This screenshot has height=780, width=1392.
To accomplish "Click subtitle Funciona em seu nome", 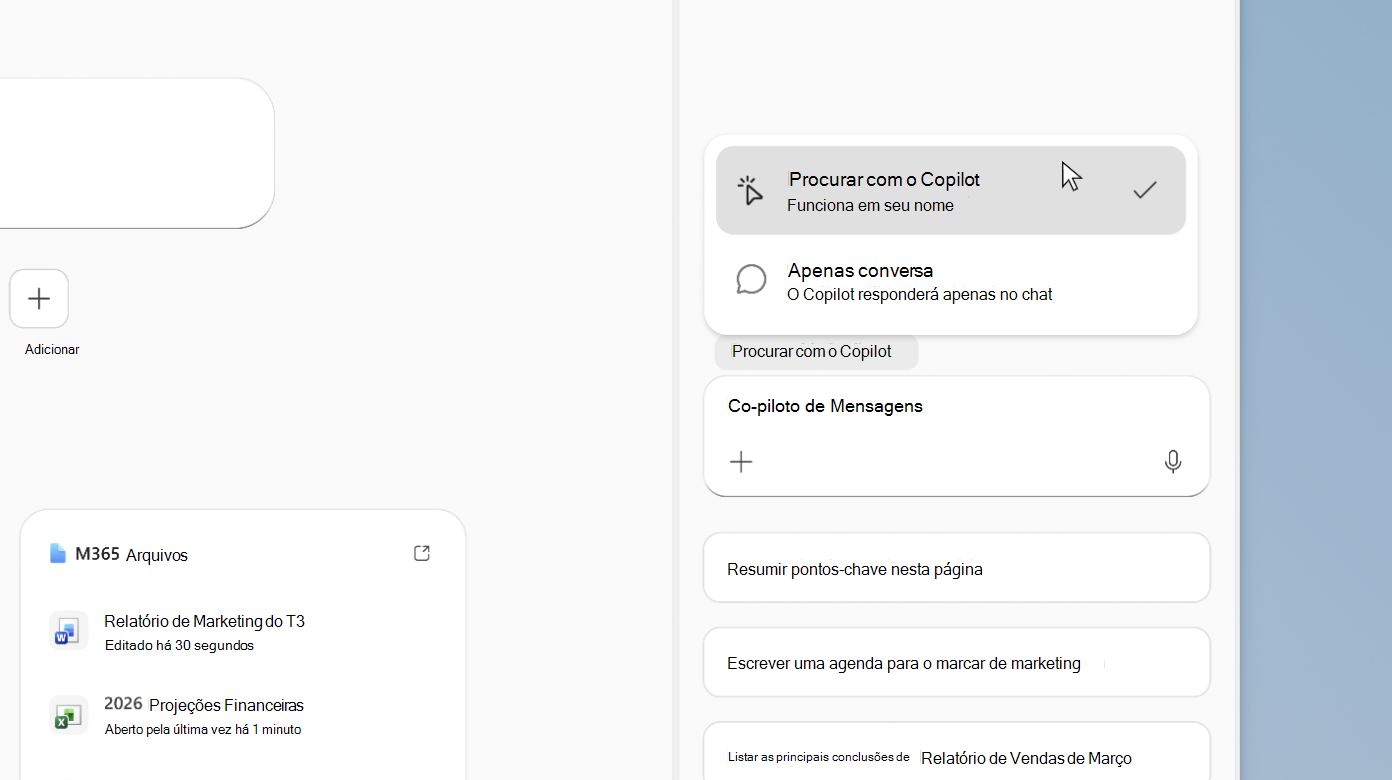I will (x=870, y=205).
